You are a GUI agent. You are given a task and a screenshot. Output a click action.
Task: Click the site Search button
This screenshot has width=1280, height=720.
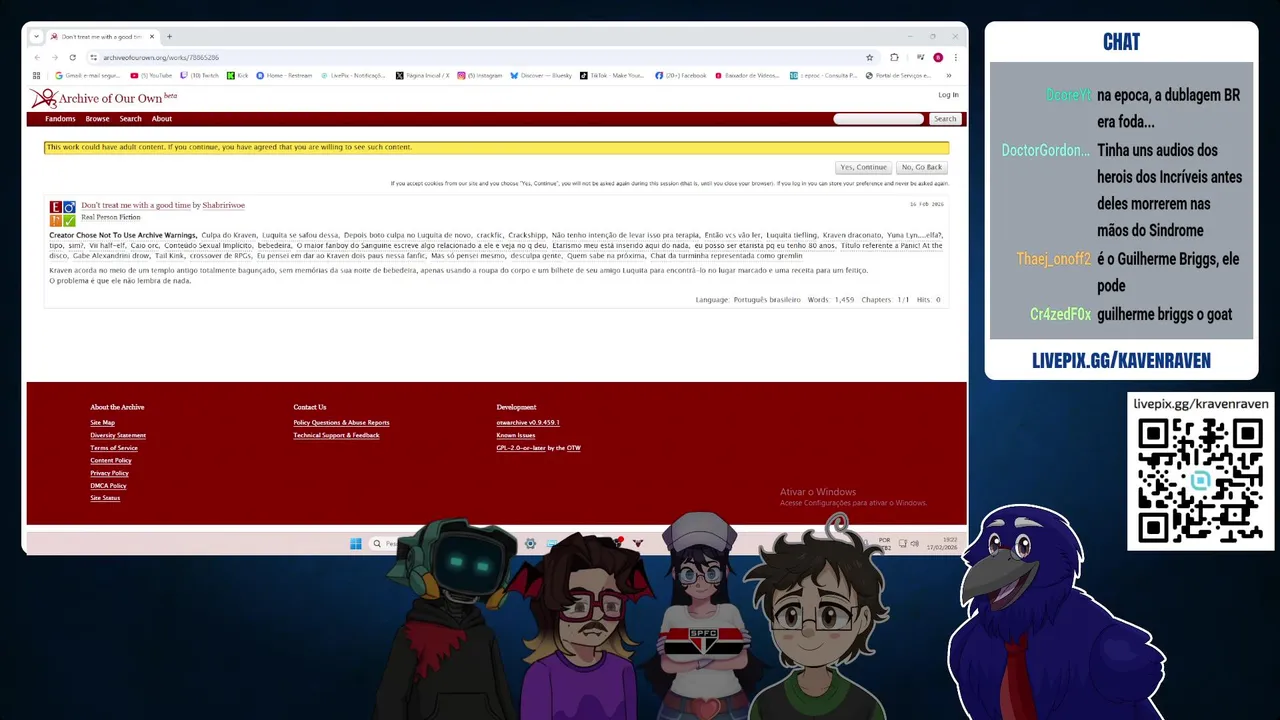[945, 119]
